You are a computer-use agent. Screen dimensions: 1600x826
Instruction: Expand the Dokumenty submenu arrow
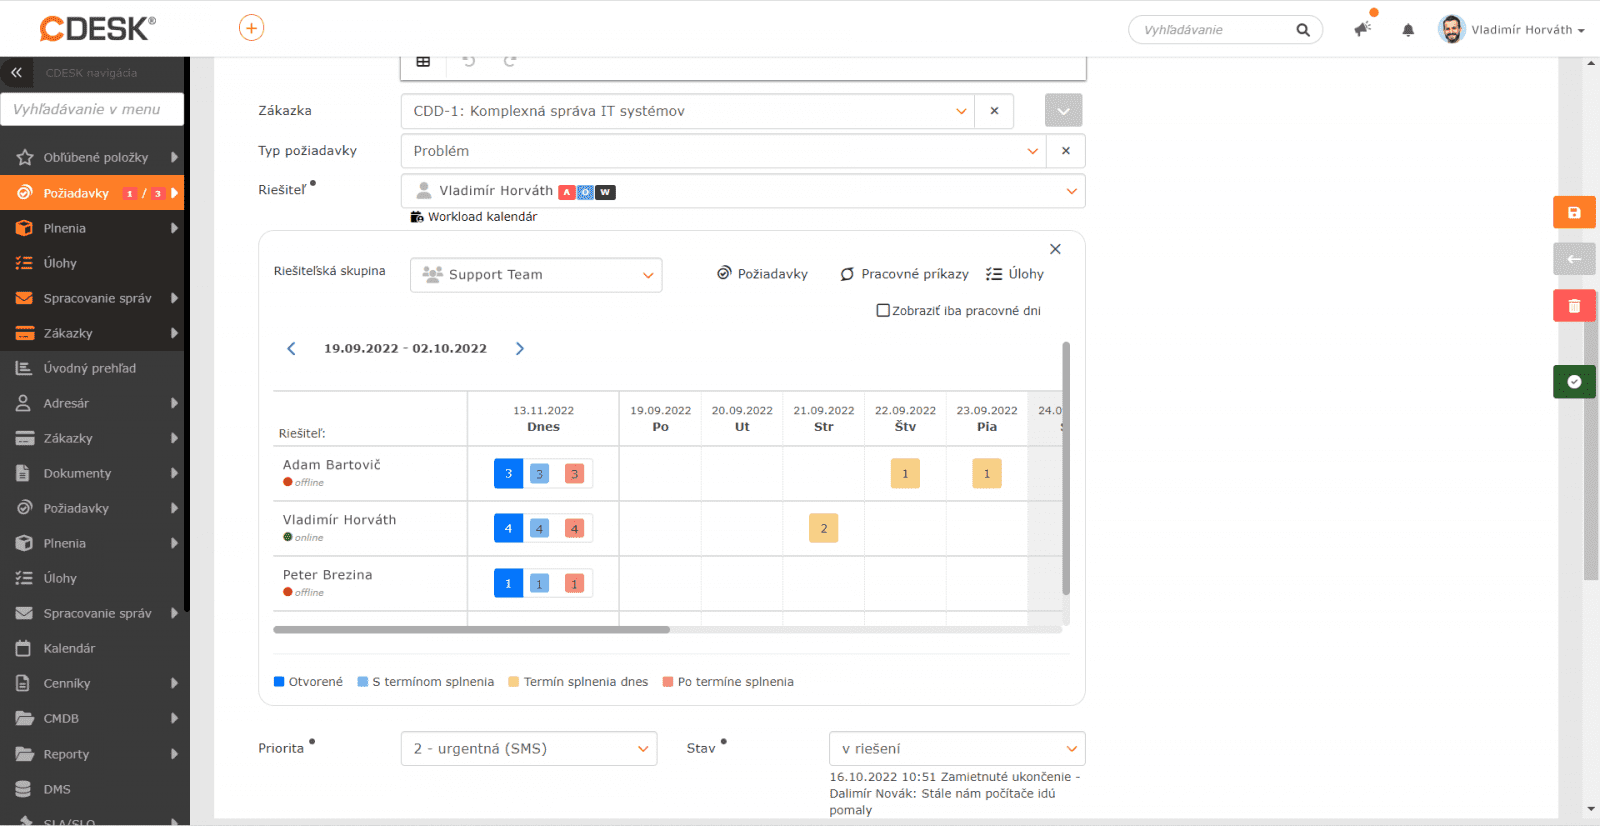(174, 473)
